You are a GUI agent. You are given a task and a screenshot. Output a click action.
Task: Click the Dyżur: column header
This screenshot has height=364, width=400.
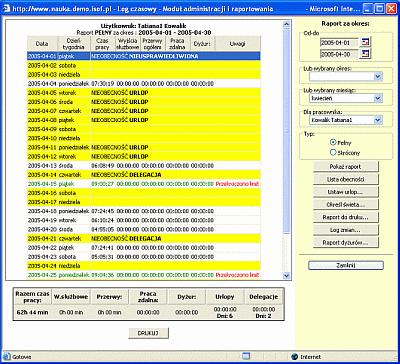point(203,44)
